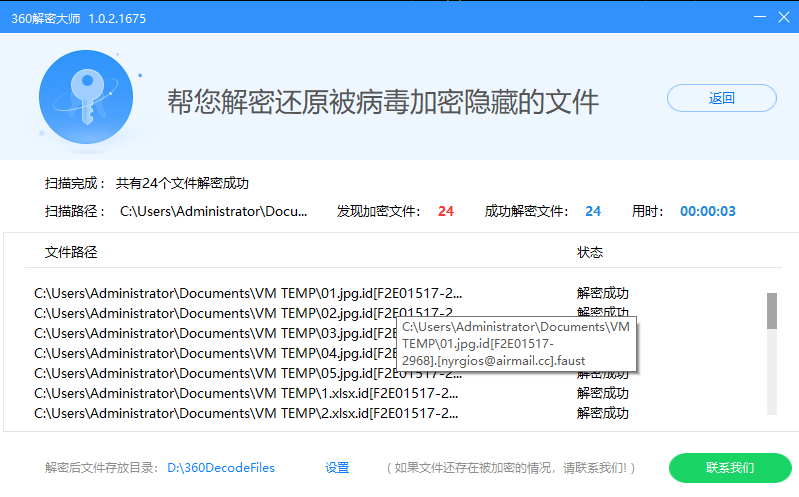799x497 pixels.
Task: Open the D:\360DecodeFiles output folder link
Action: [220, 467]
